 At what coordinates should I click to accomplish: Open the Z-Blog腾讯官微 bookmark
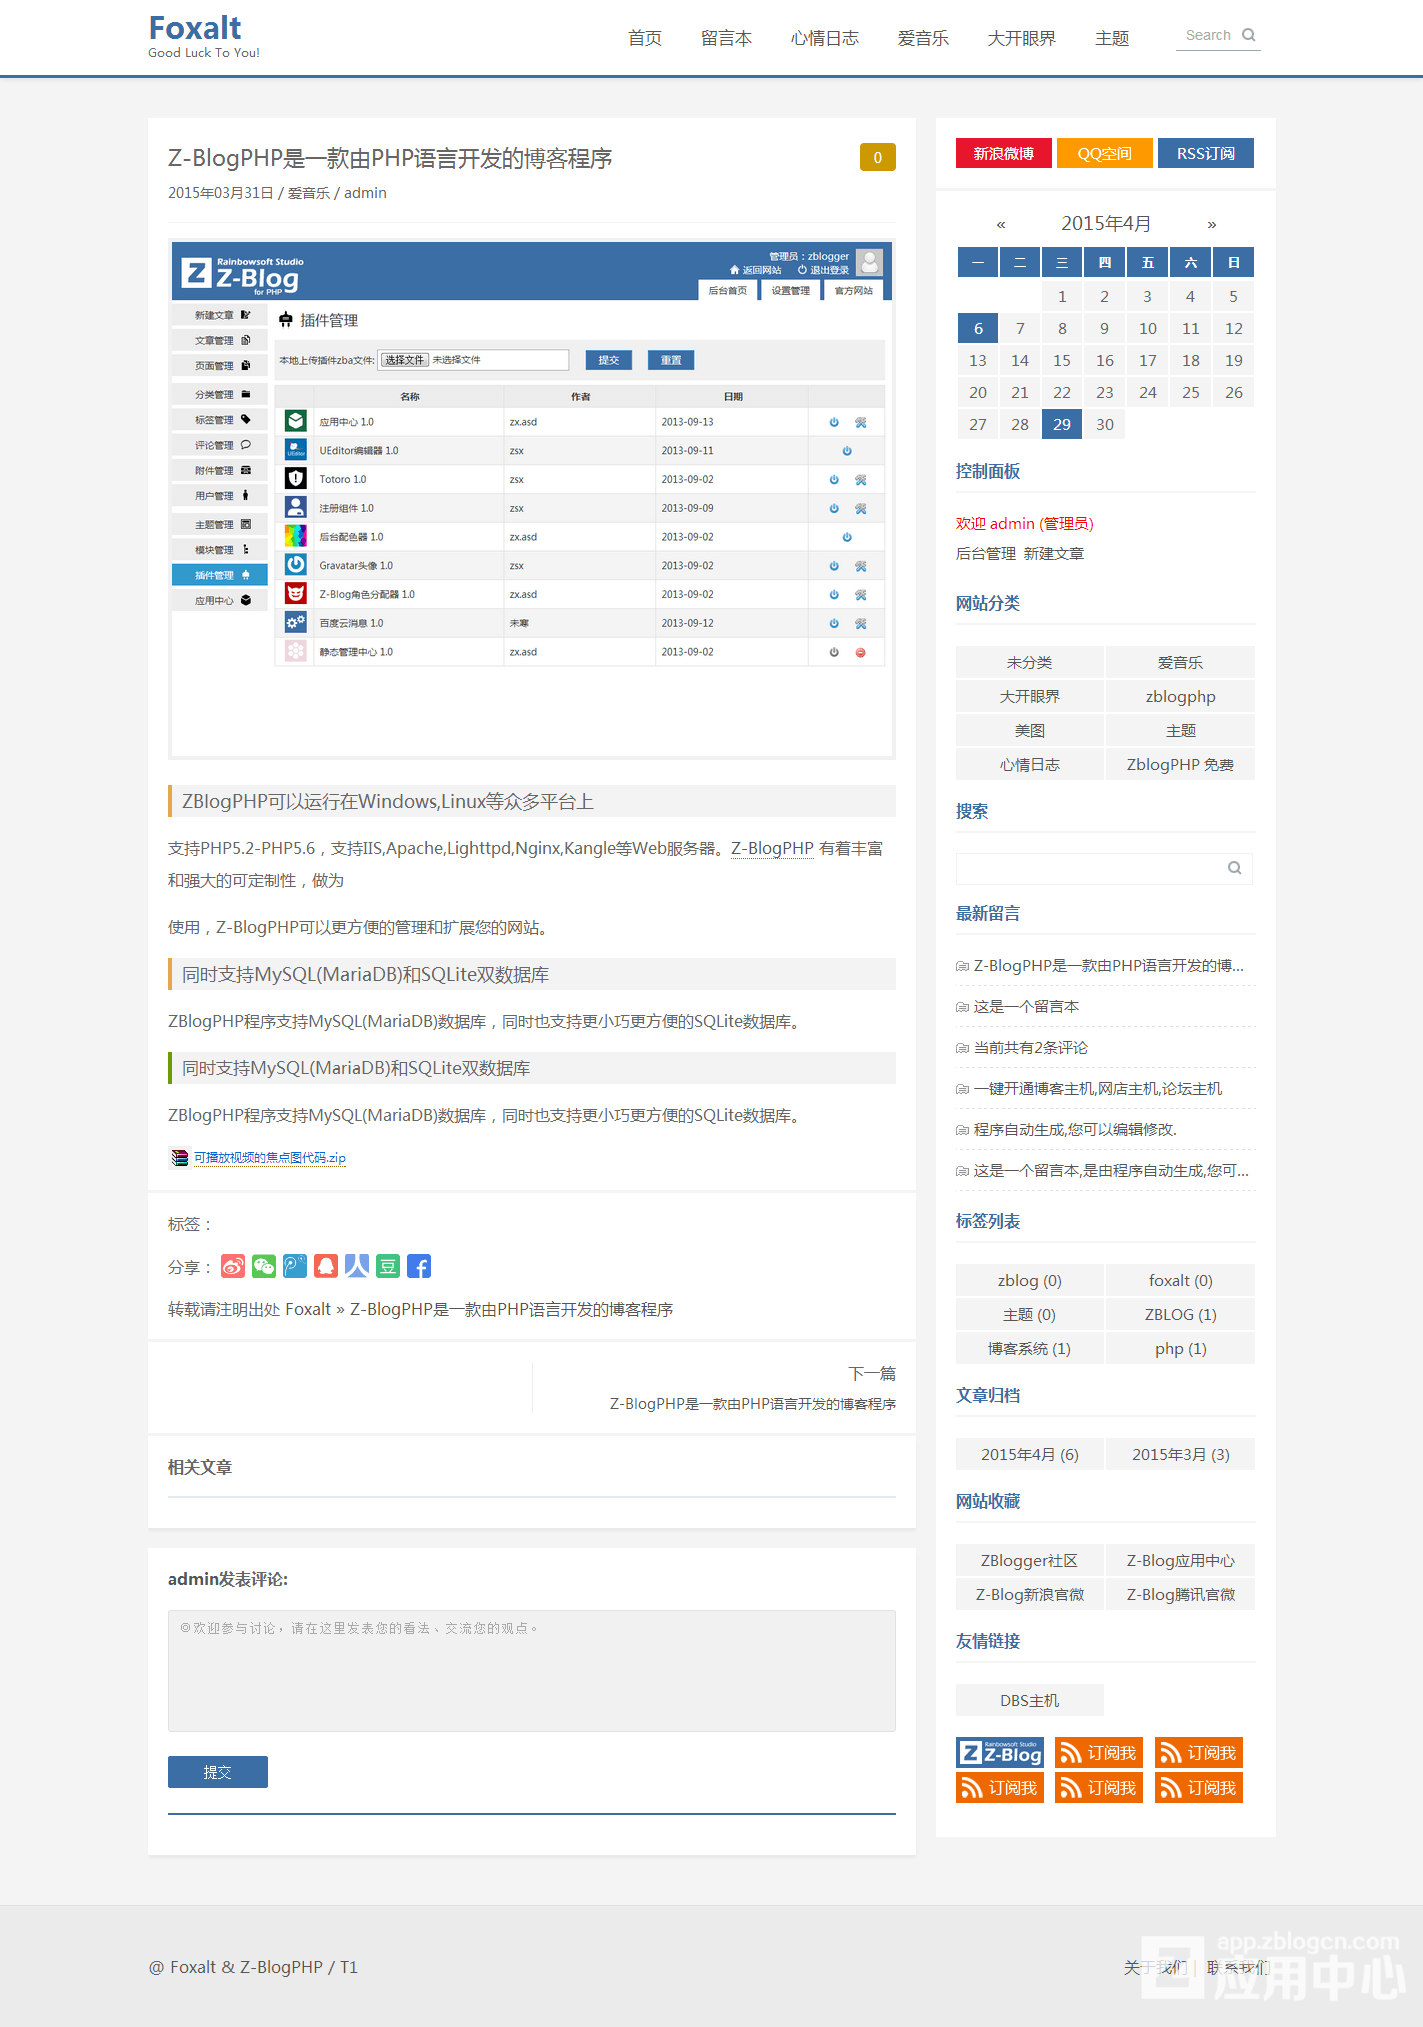[x=1180, y=1594]
